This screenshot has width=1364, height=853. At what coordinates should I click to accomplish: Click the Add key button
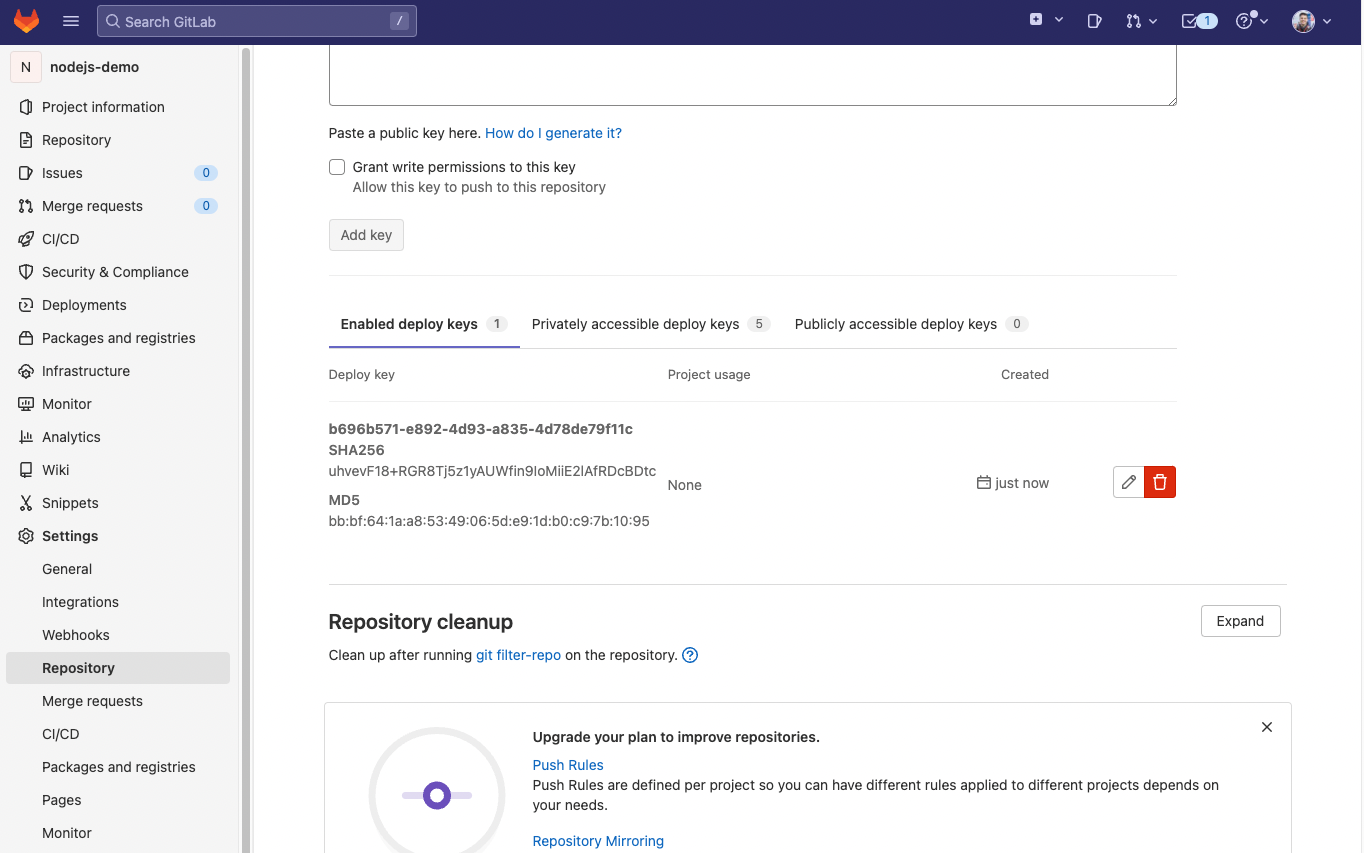(x=366, y=235)
